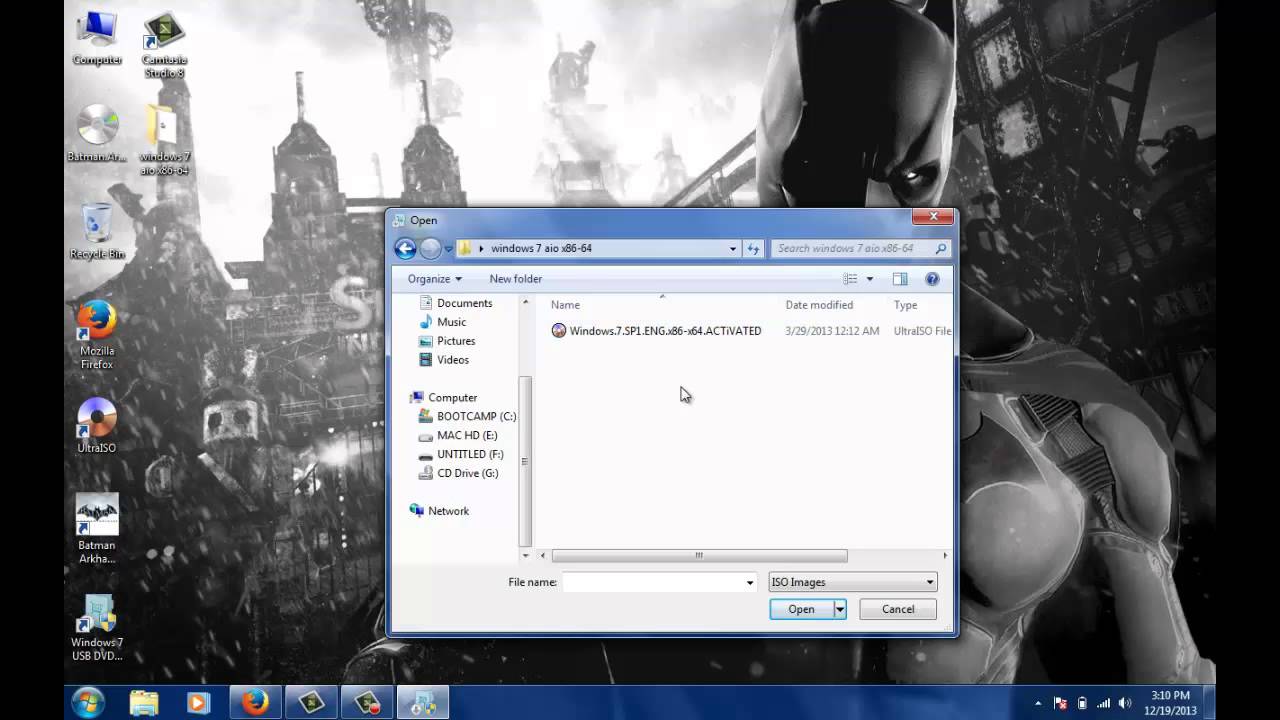
Task: Select the UltraISO desktop shortcut
Action: coord(97,426)
